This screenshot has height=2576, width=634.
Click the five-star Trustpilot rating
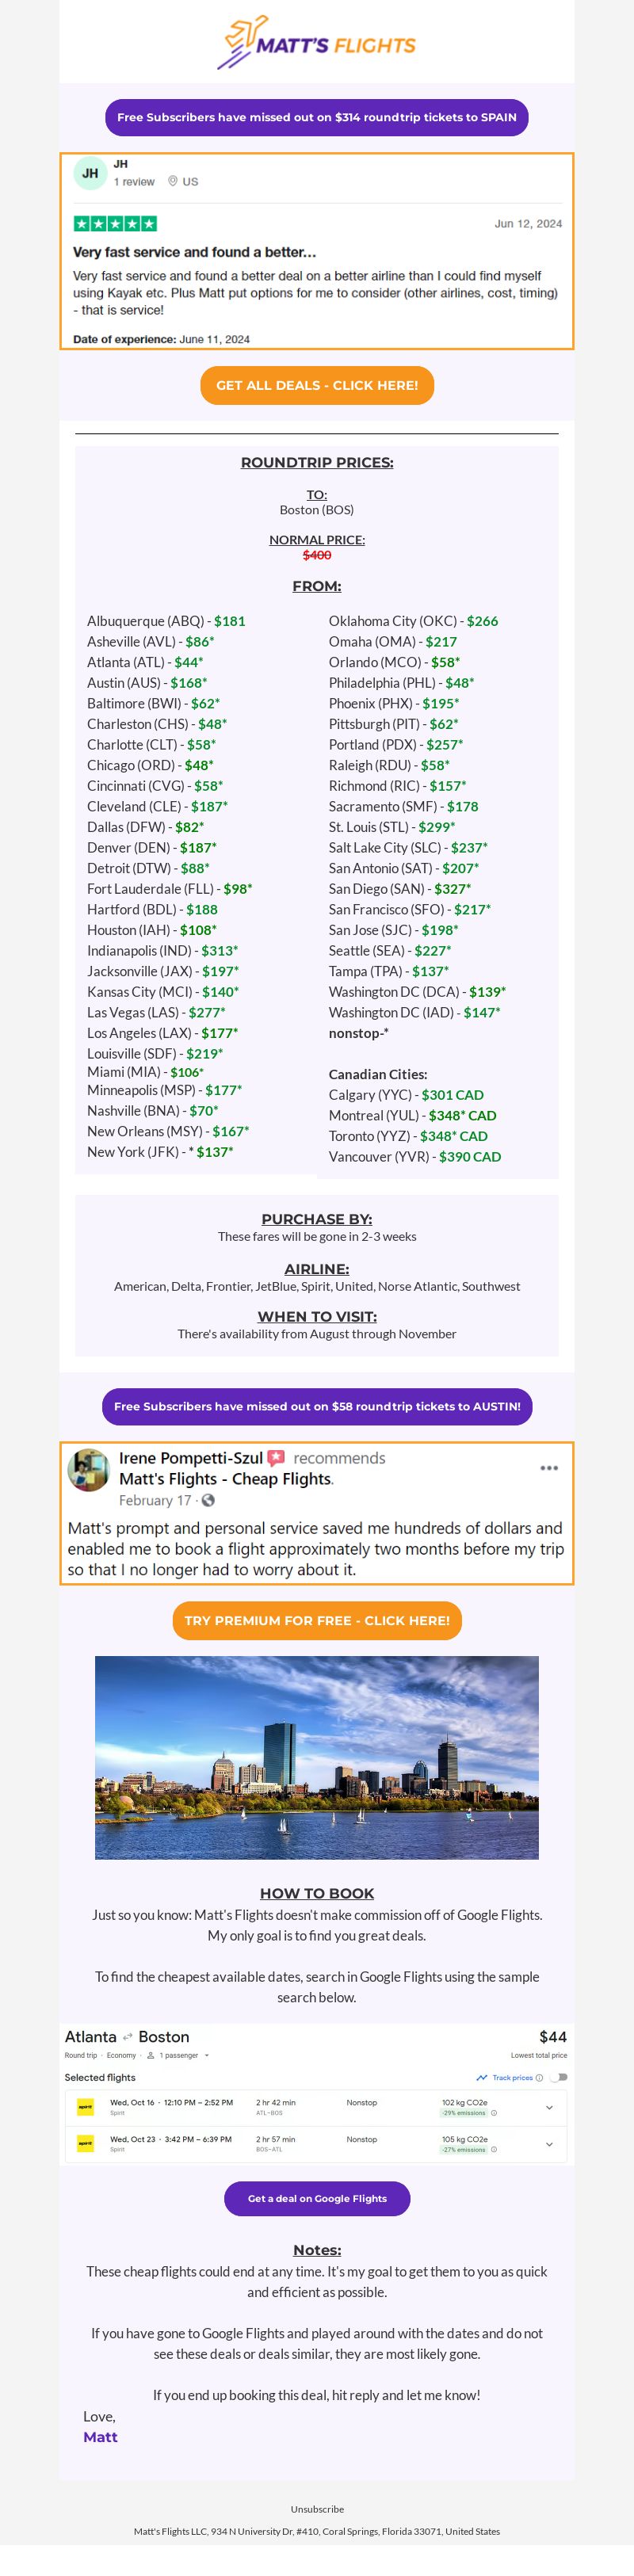click(115, 224)
